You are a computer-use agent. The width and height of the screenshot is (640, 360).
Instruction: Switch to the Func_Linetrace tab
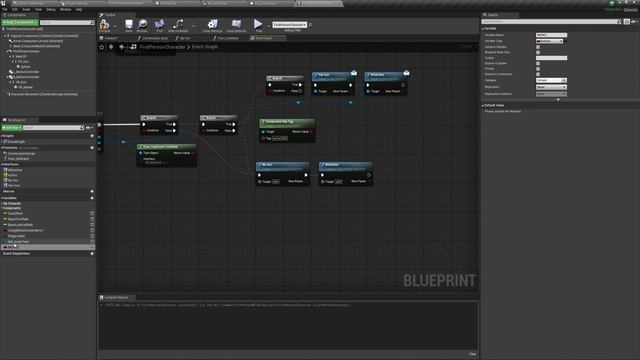[x=228, y=38]
